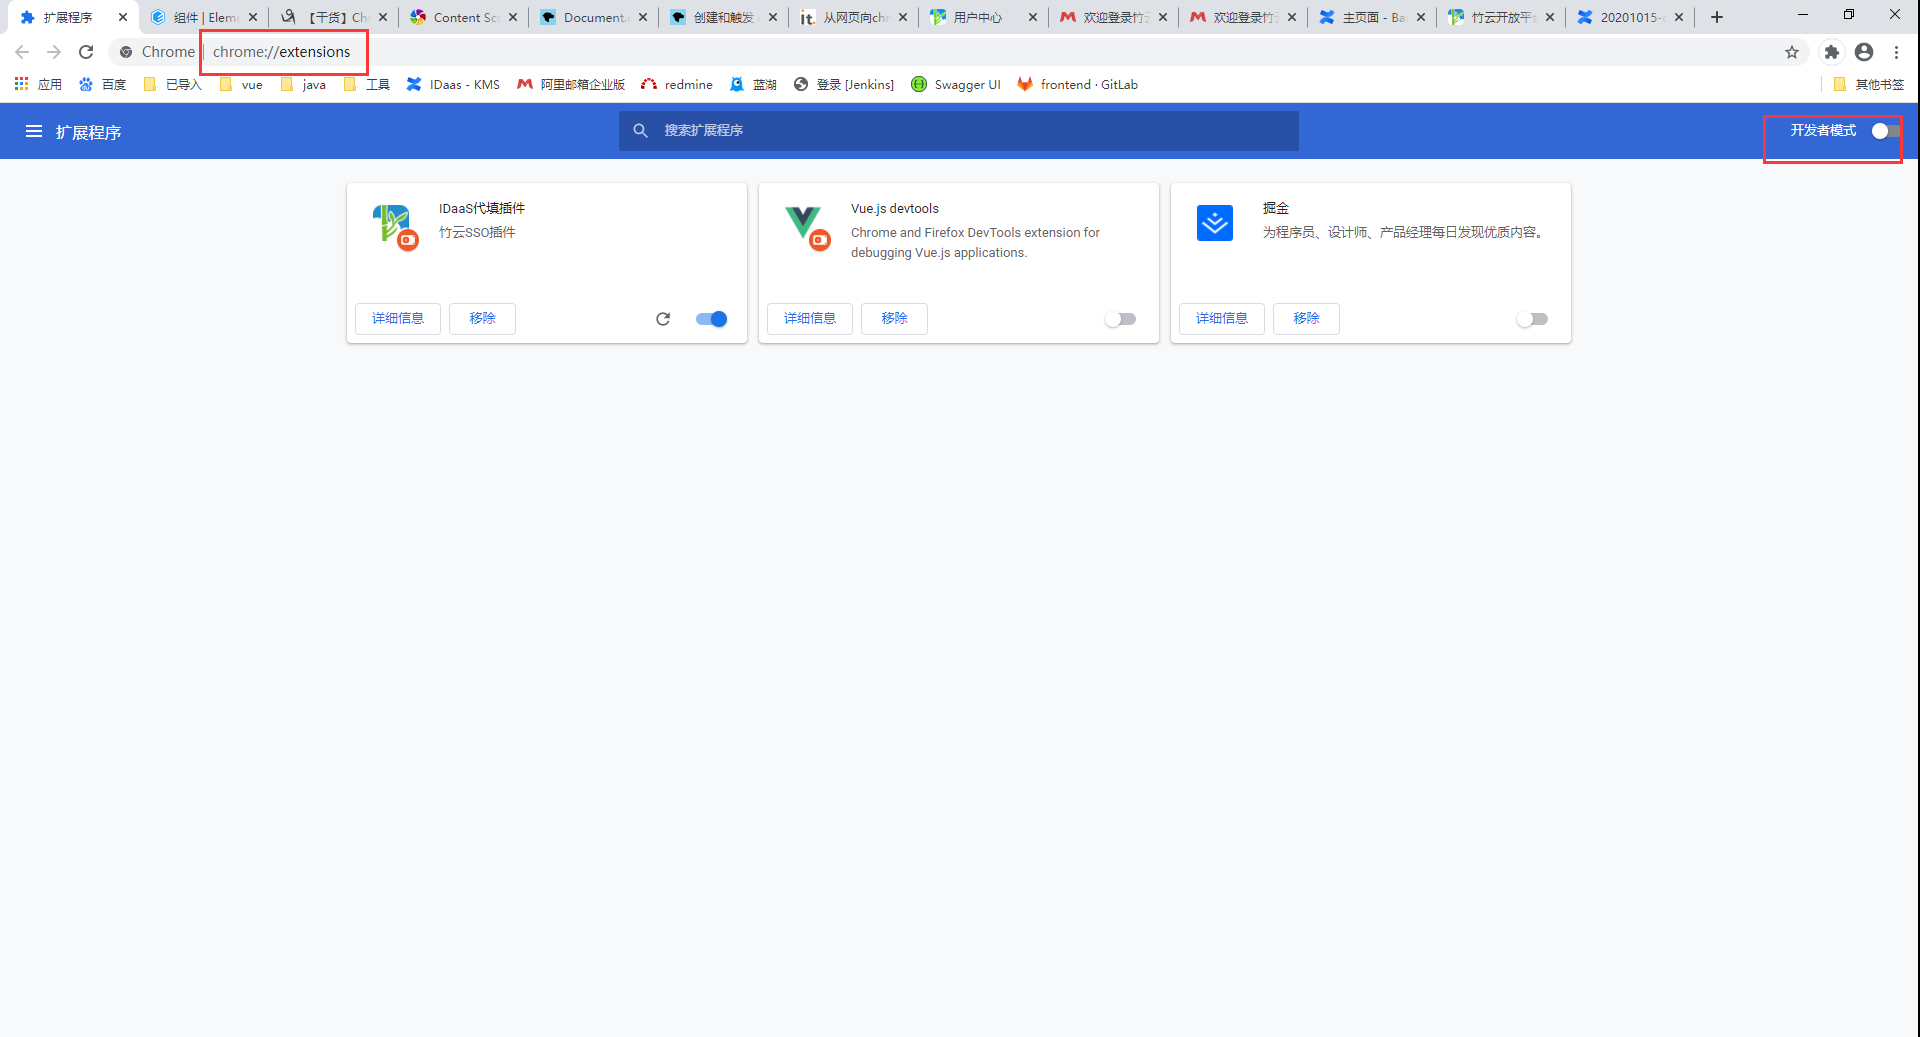This screenshot has height=1037, width=1920.
Task: Open a new browser tab
Action: click(x=1717, y=17)
